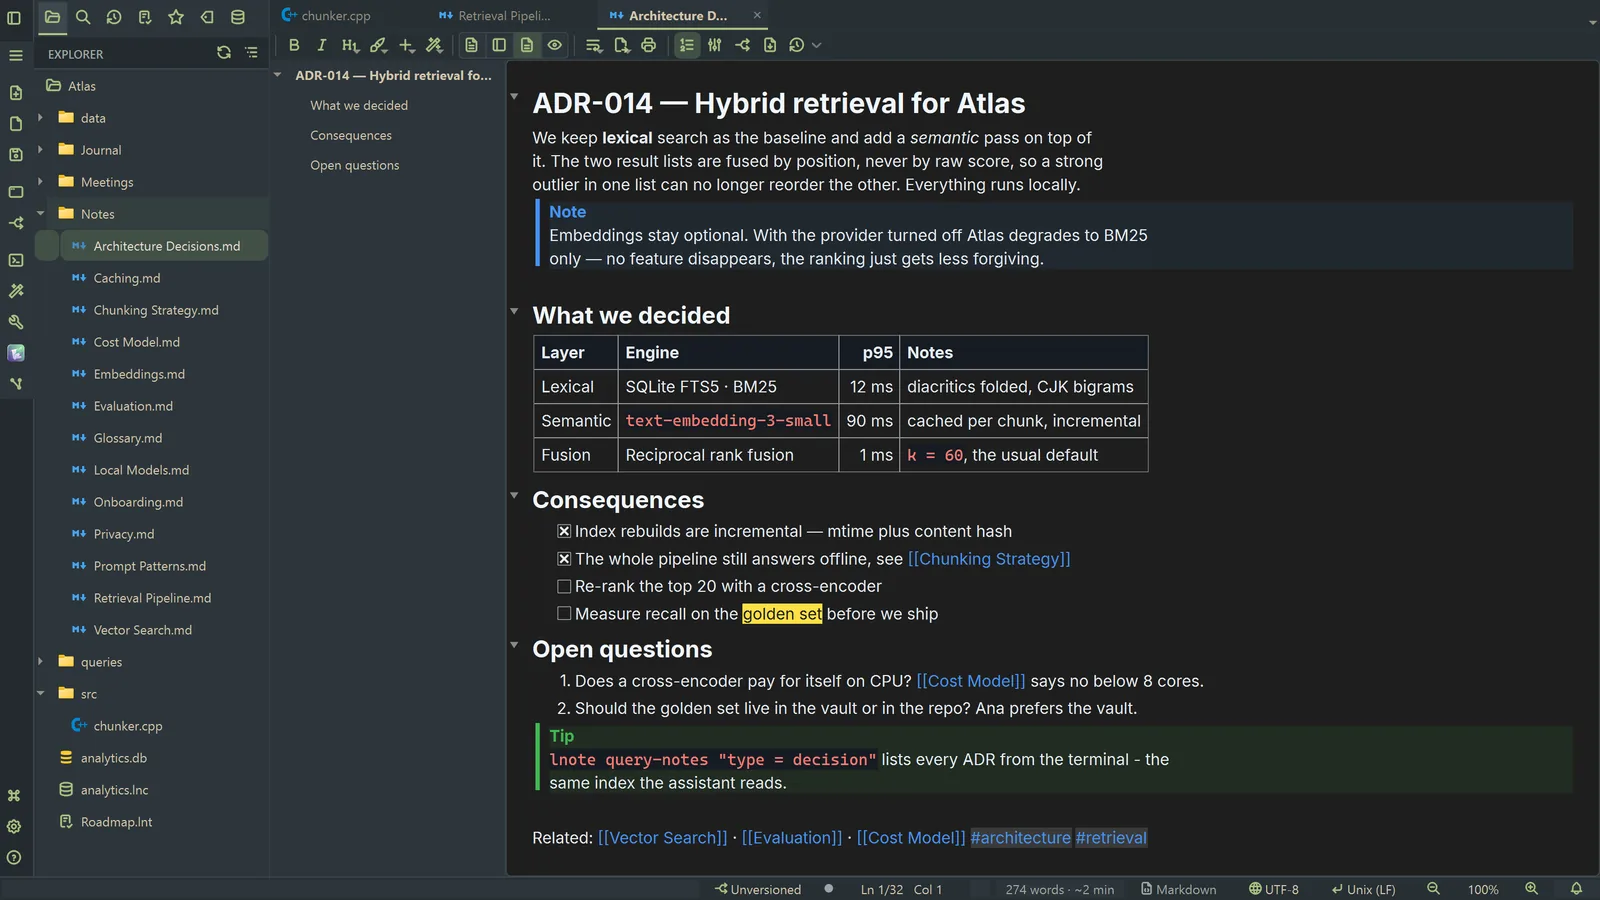Open the [[Vector Search]] related link
The image size is (1600, 900).
663,838
